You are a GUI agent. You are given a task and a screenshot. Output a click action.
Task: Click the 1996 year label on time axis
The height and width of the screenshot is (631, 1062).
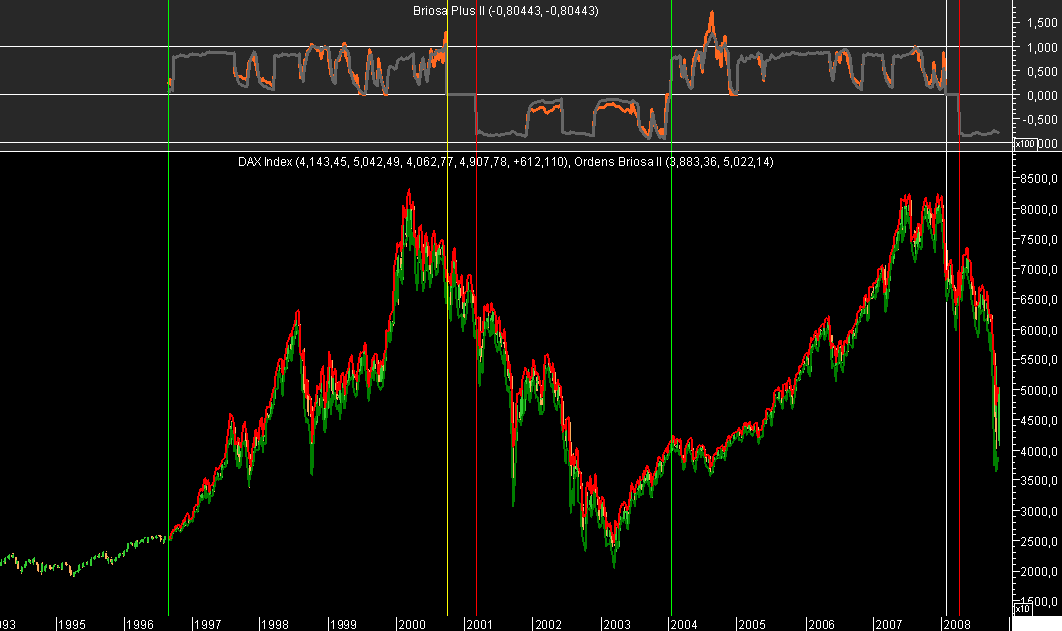click(x=140, y=624)
